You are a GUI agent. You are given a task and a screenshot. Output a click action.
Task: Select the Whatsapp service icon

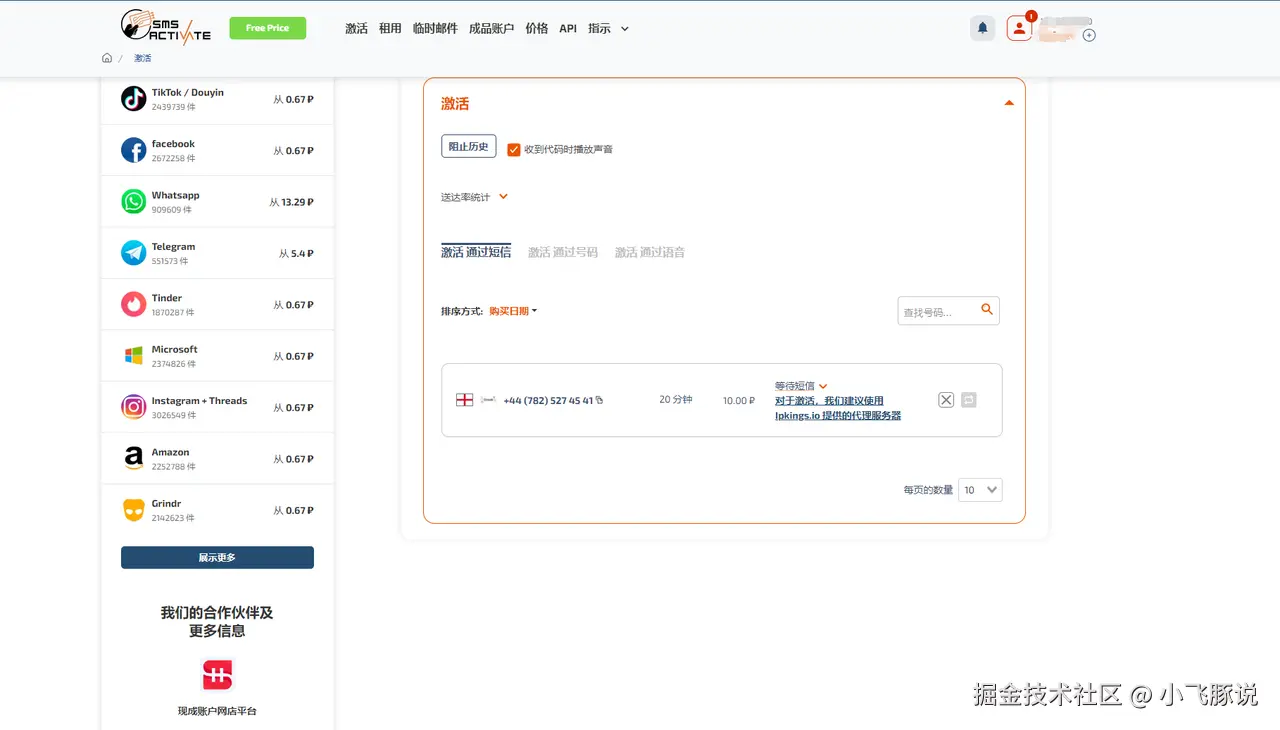(x=134, y=201)
